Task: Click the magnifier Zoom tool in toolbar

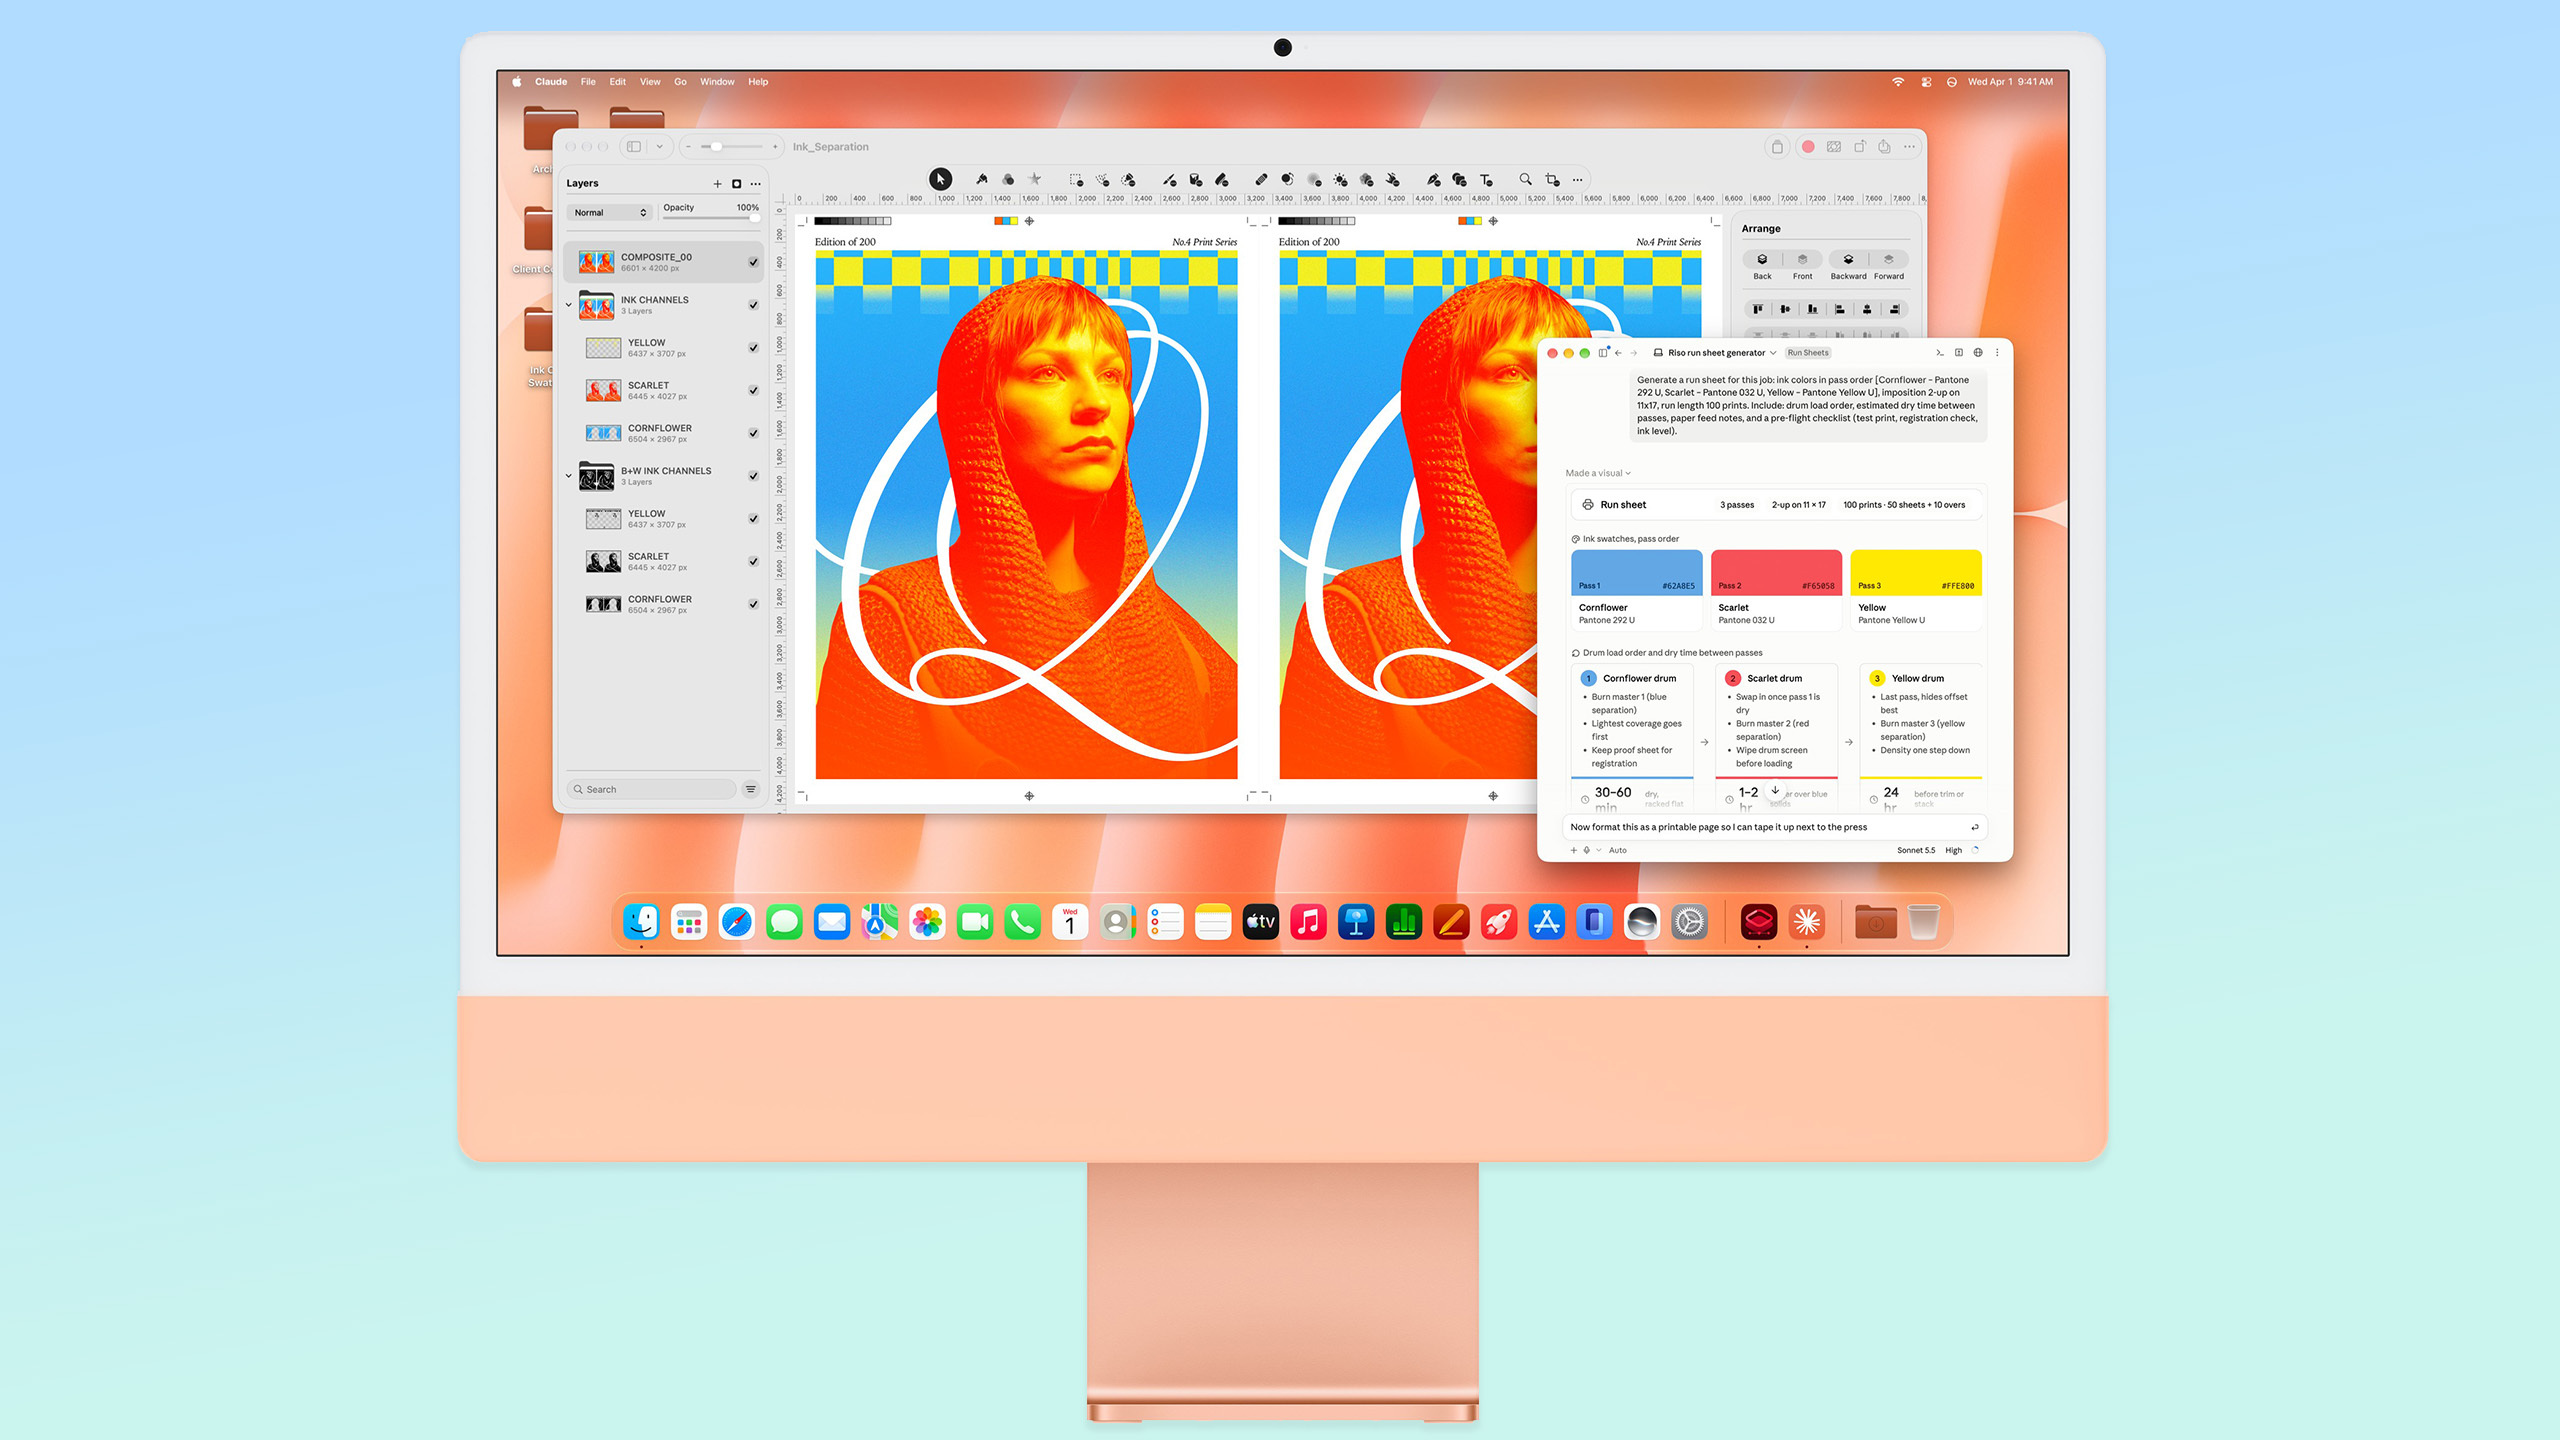Action: 1525,180
